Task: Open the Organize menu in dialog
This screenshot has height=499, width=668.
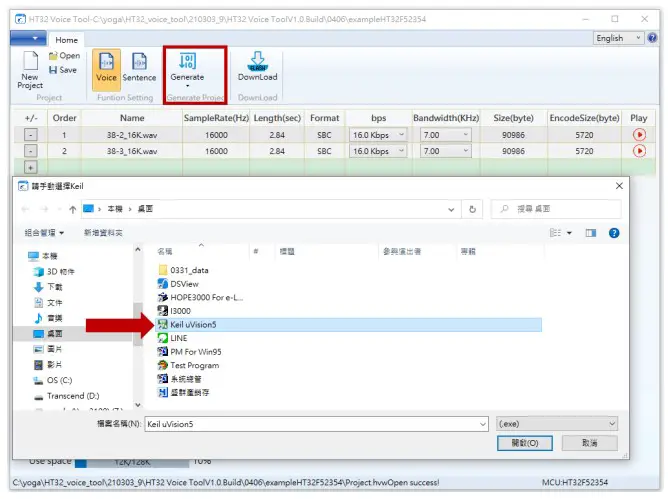Action: [x=44, y=233]
